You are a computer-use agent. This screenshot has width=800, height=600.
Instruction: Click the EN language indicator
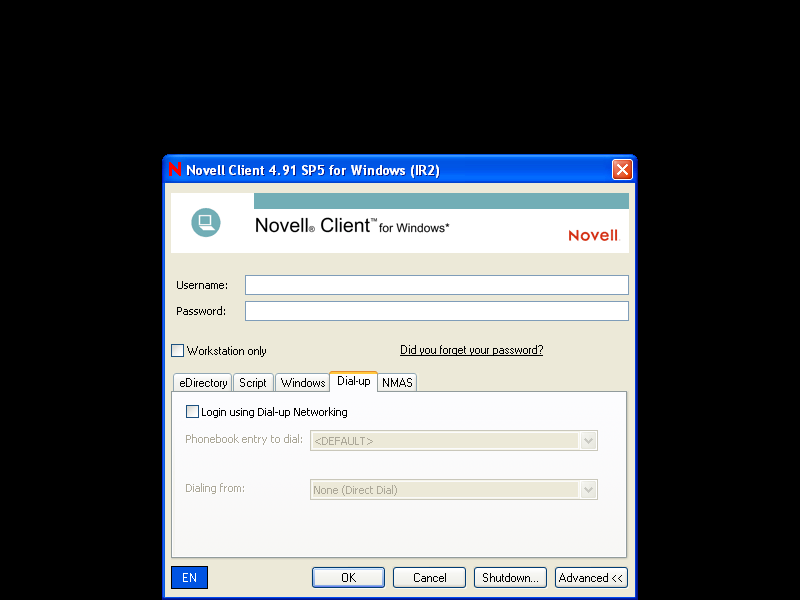tap(189, 578)
